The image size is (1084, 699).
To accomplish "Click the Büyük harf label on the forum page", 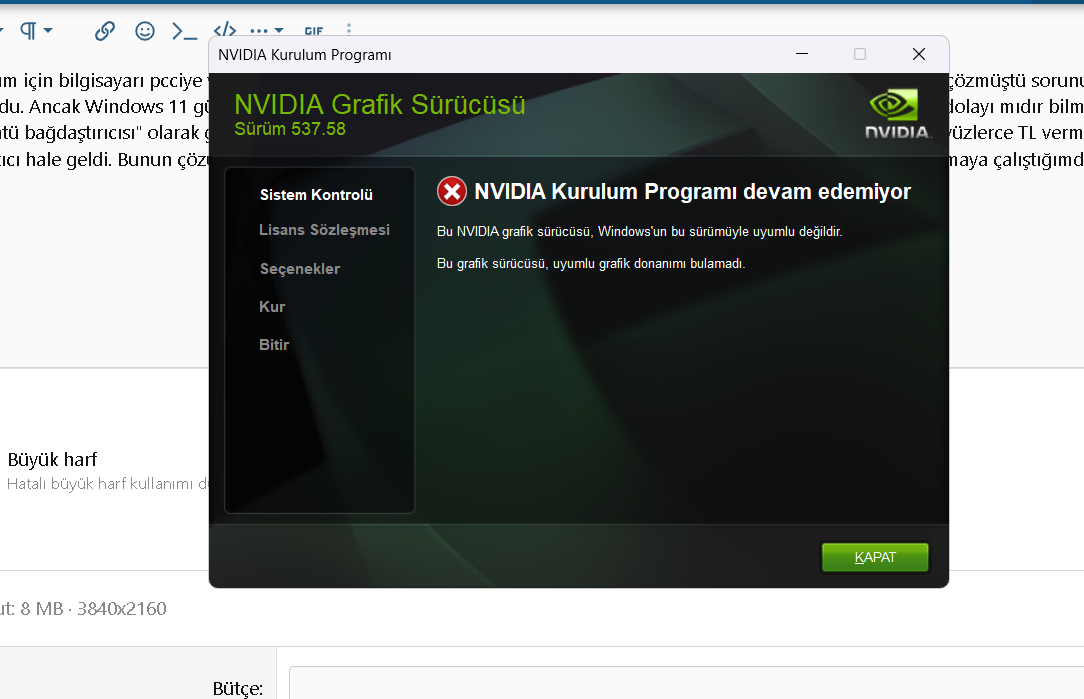I will click(53, 460).
